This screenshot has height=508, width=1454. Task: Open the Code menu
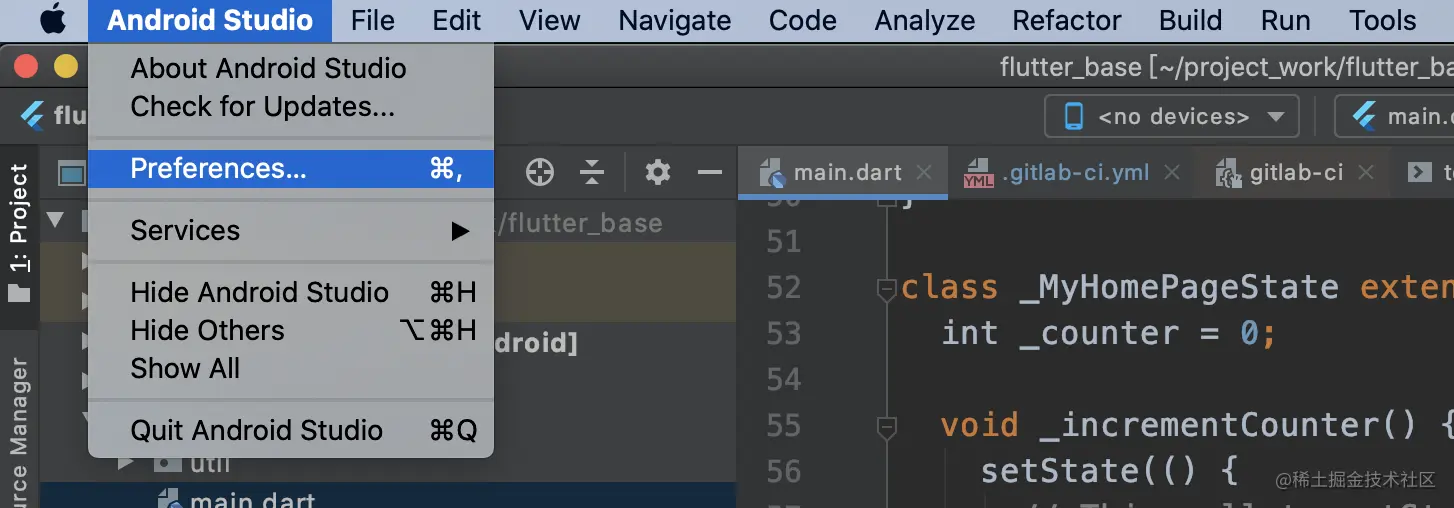pos(803,20)
